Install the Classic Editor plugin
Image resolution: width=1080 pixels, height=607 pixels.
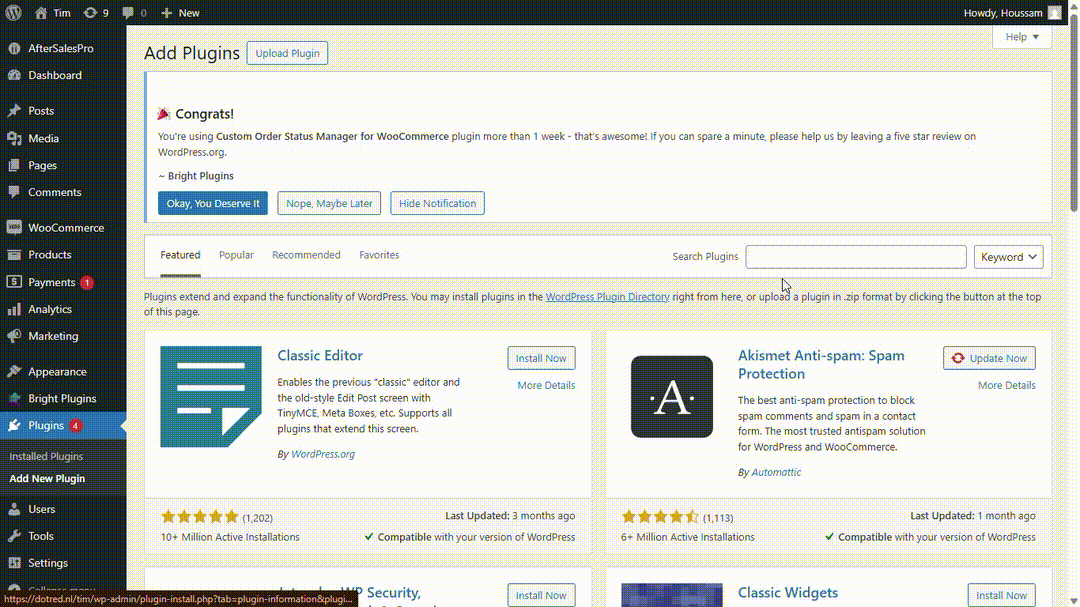coord(541,358)
